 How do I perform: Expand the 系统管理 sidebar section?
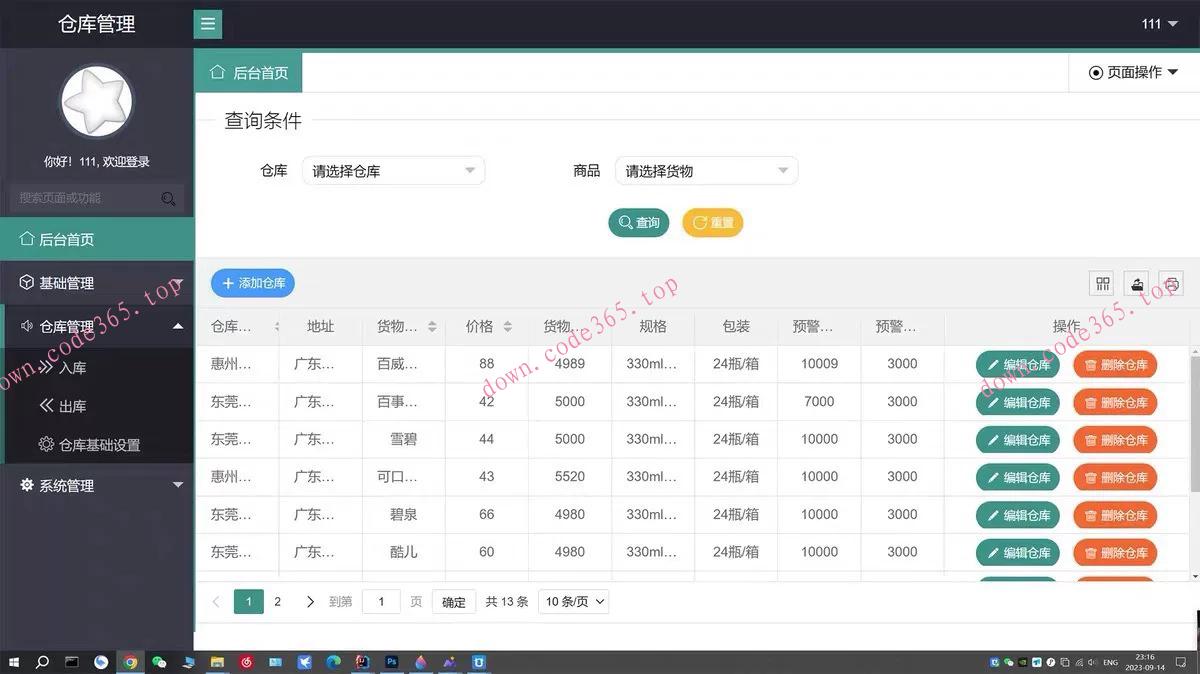(x=178, y=485)
